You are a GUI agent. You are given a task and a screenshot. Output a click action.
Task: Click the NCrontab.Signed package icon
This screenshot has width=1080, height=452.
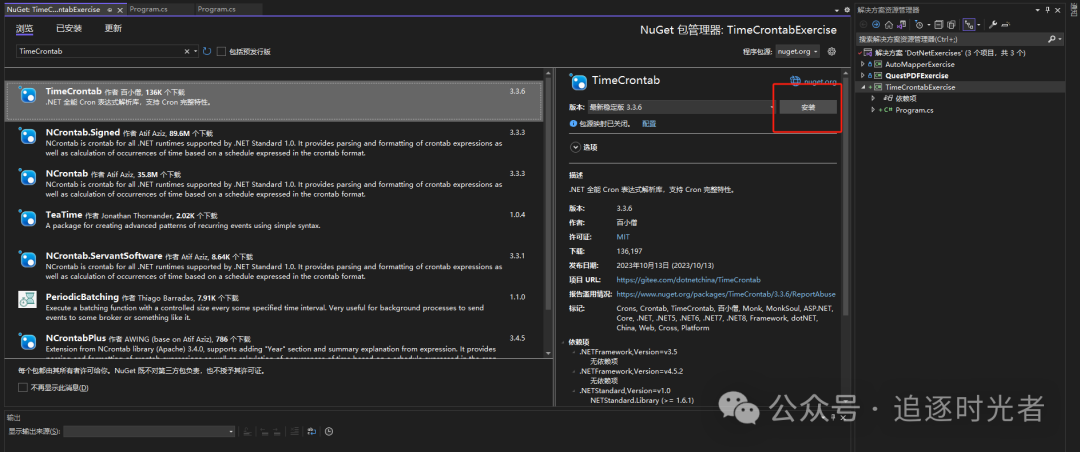click(x=29, y=138)
